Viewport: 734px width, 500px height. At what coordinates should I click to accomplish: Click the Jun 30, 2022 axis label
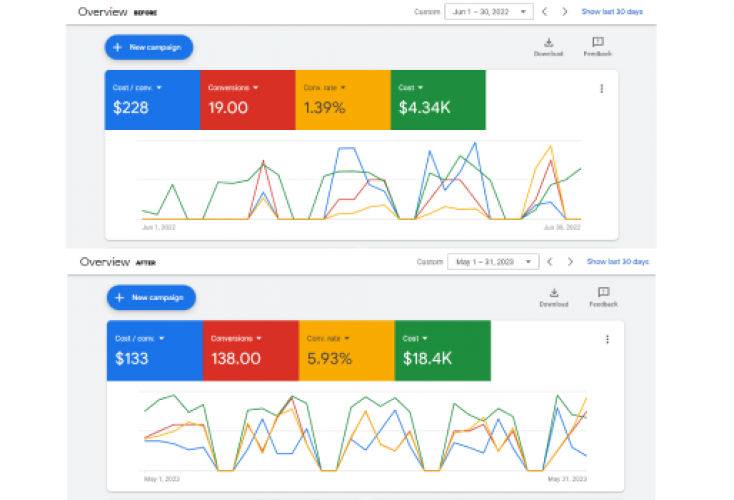point(562,228)
